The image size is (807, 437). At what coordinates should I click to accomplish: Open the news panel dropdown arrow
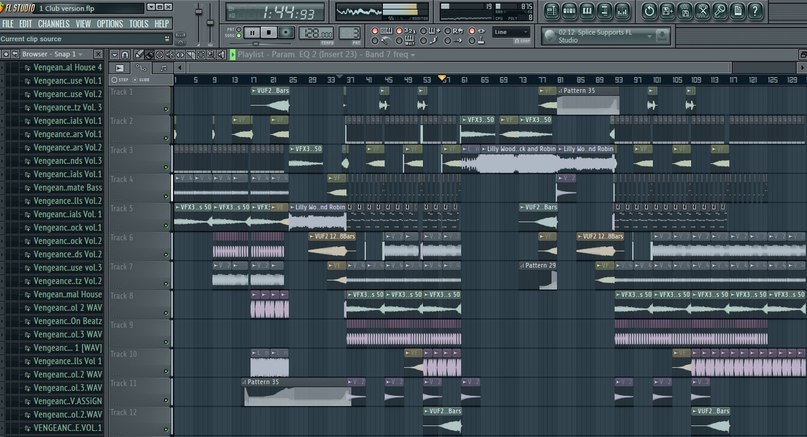(x=650, y=36)
